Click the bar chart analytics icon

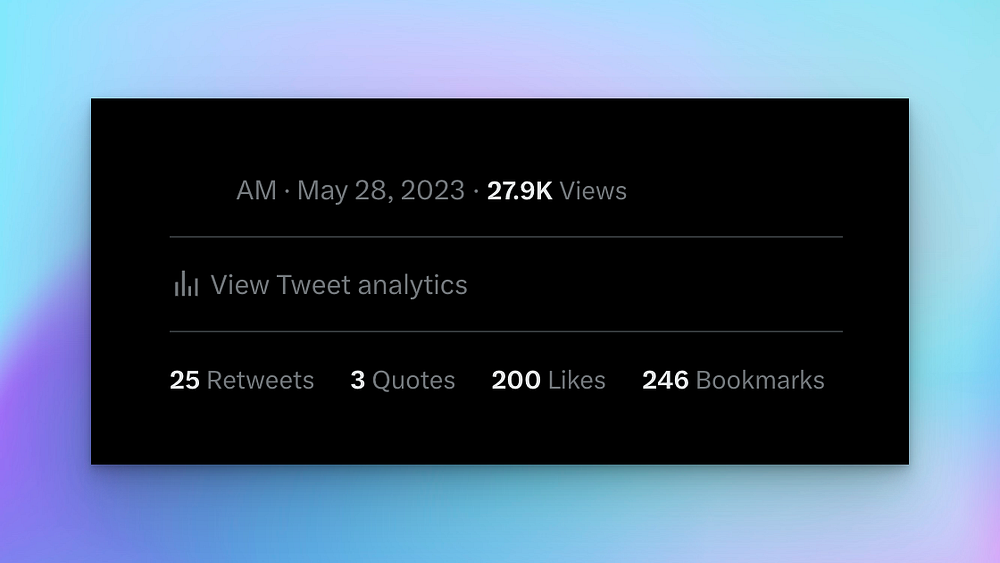click(x=186, y=285)
